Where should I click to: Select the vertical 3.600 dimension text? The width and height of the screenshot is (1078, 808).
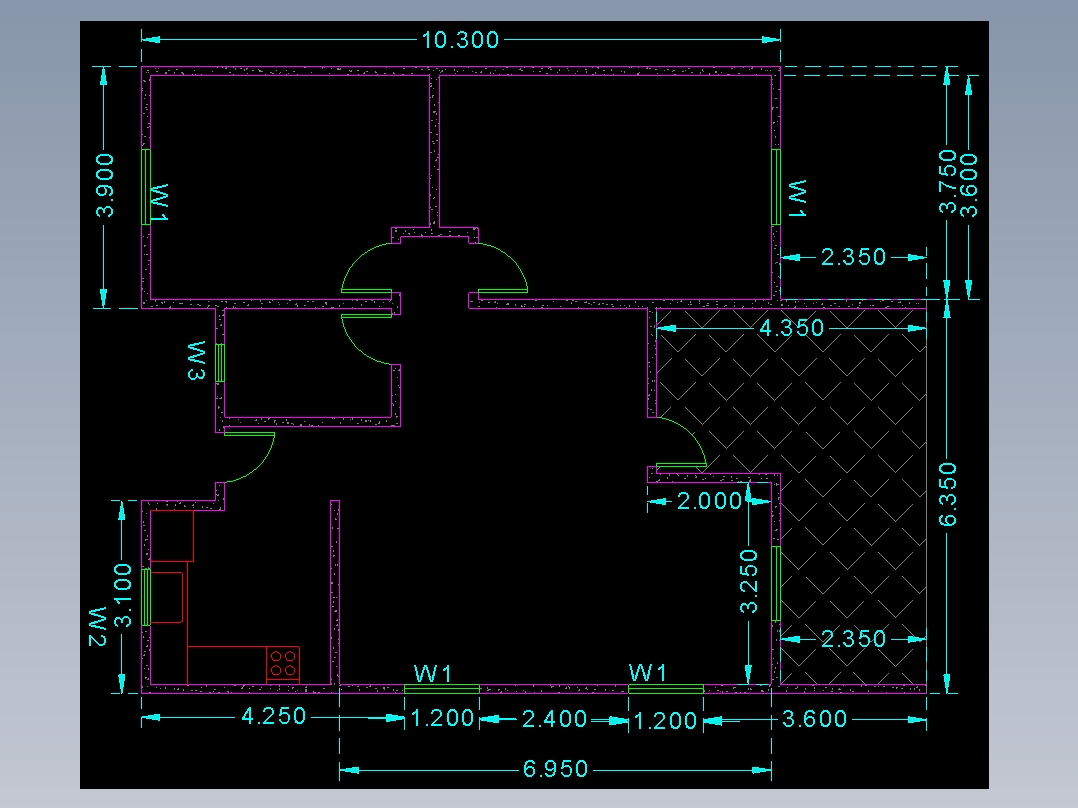968,185
